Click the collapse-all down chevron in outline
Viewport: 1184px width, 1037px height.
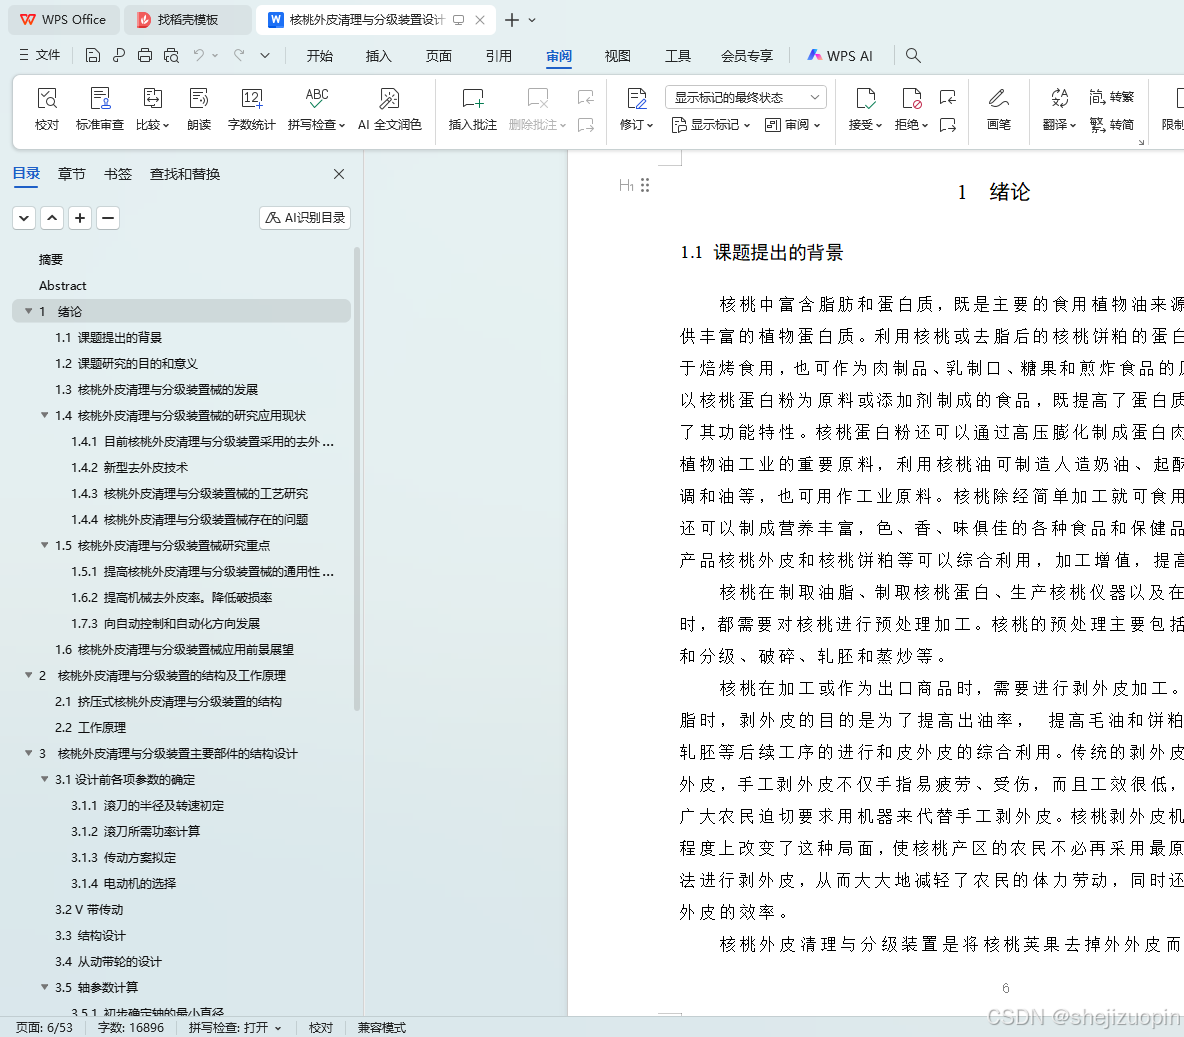[x=24, y=218]
